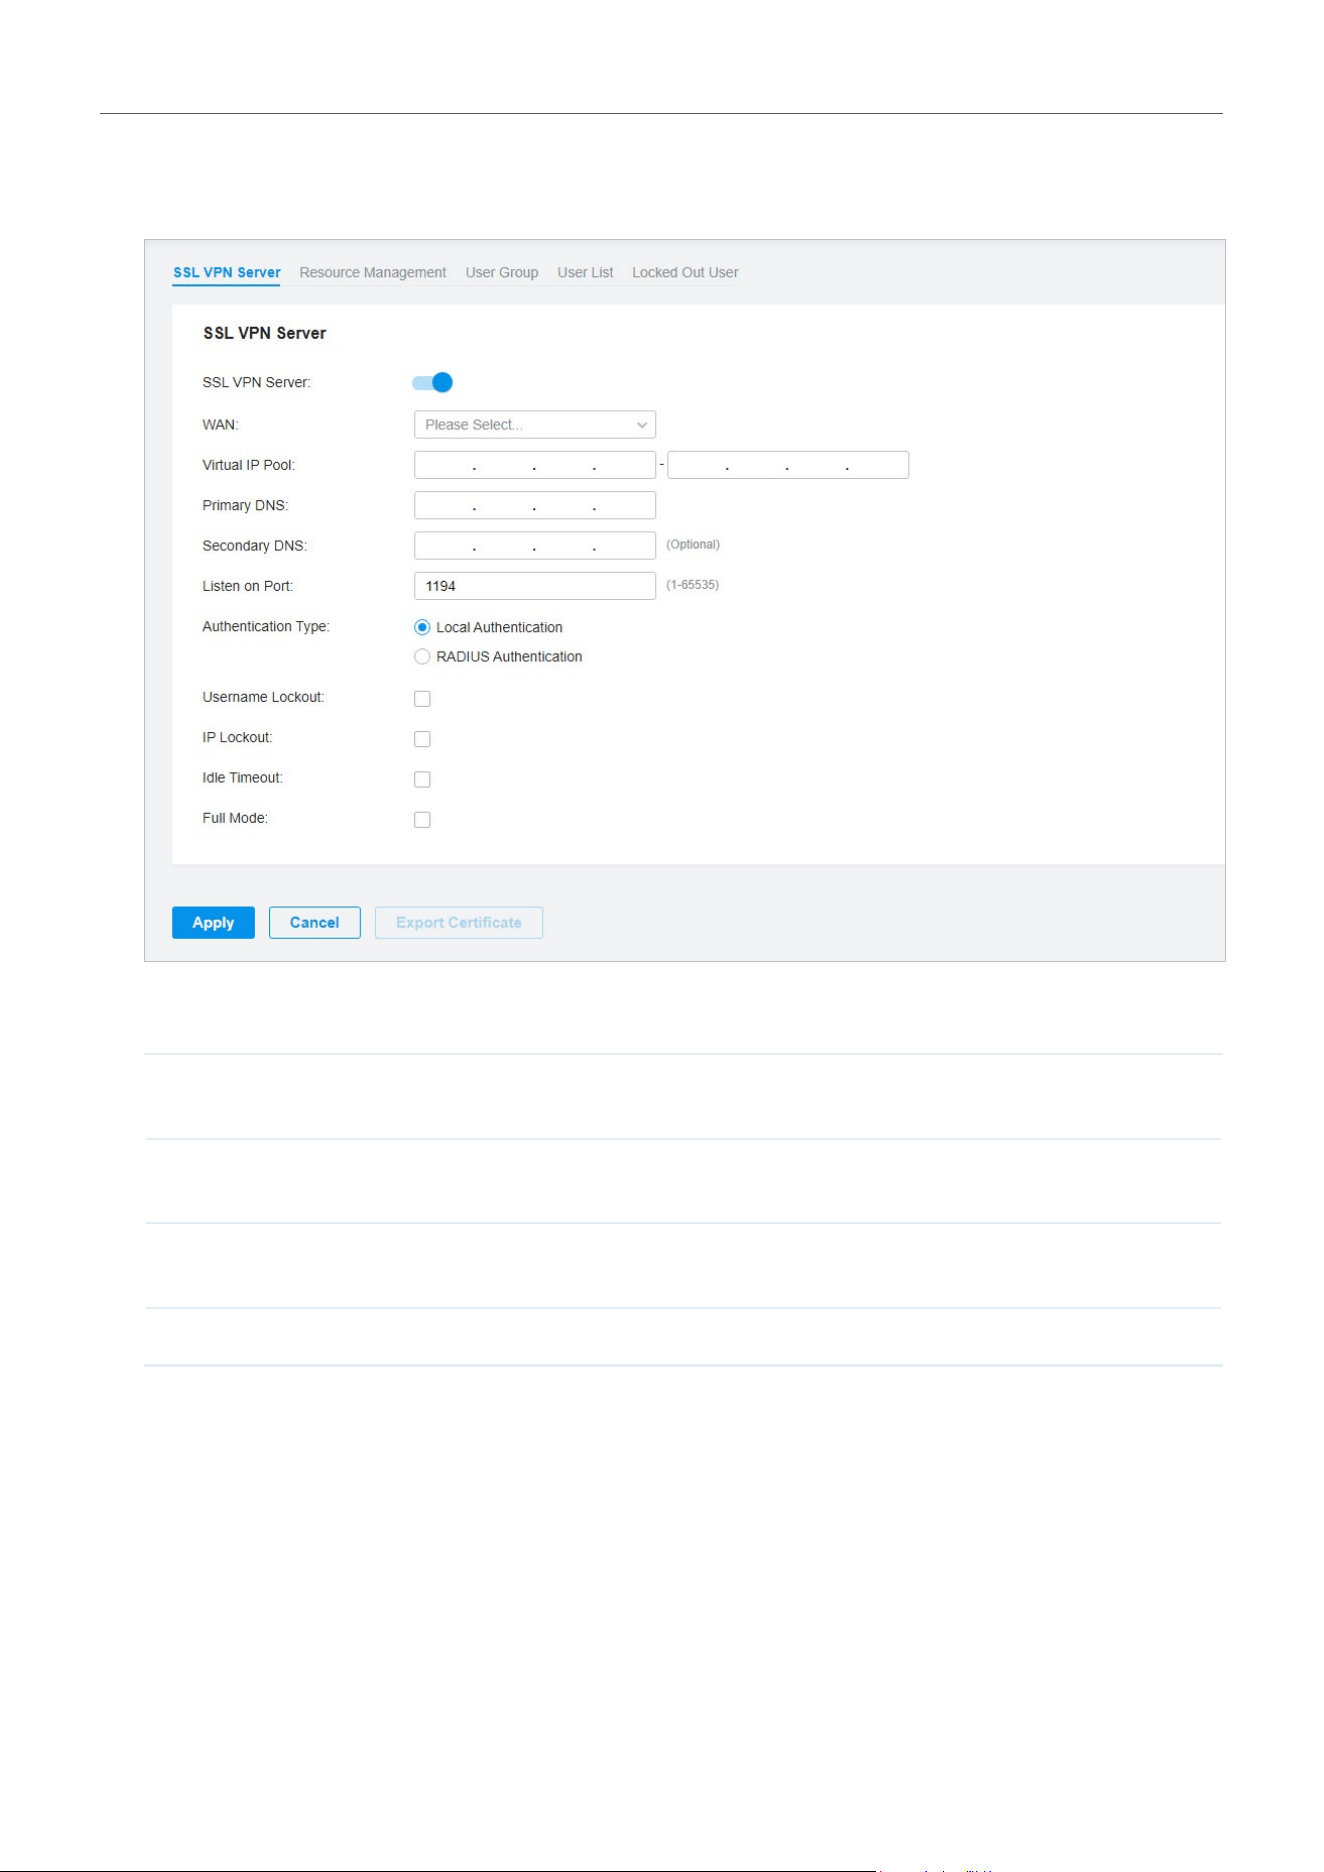Screen dimensions: 1324x1872
Task: Click the (Optional) hint next to Secondary DNS
Action: pos(693,545)
